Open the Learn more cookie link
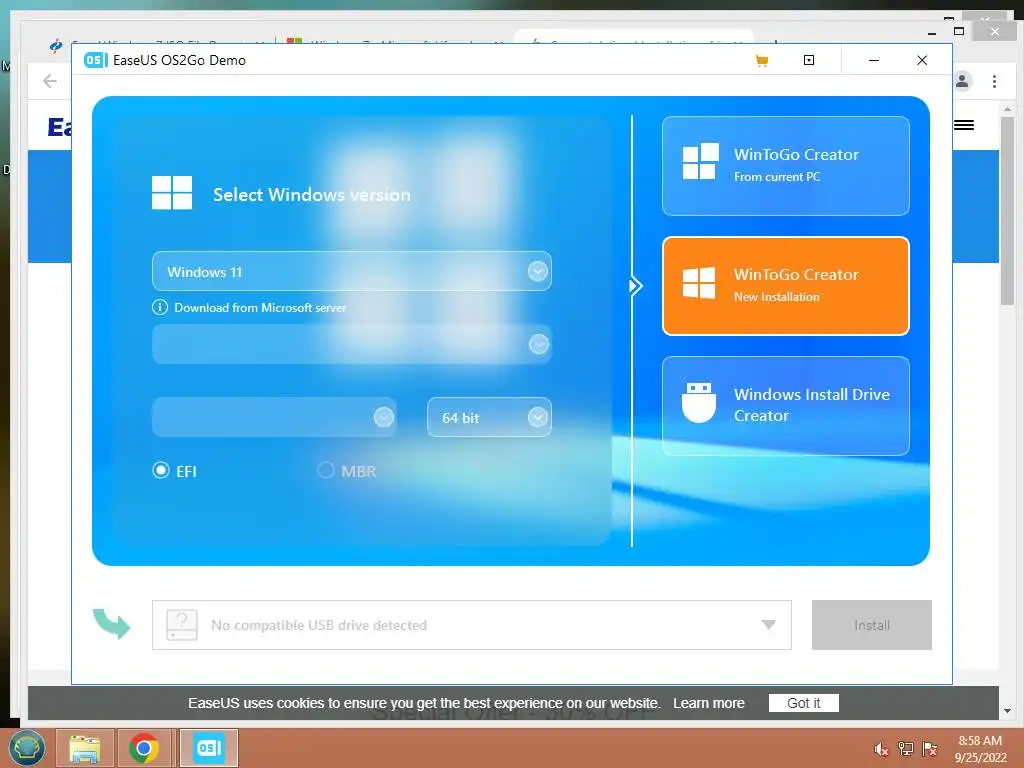 (x=709, y=703)
